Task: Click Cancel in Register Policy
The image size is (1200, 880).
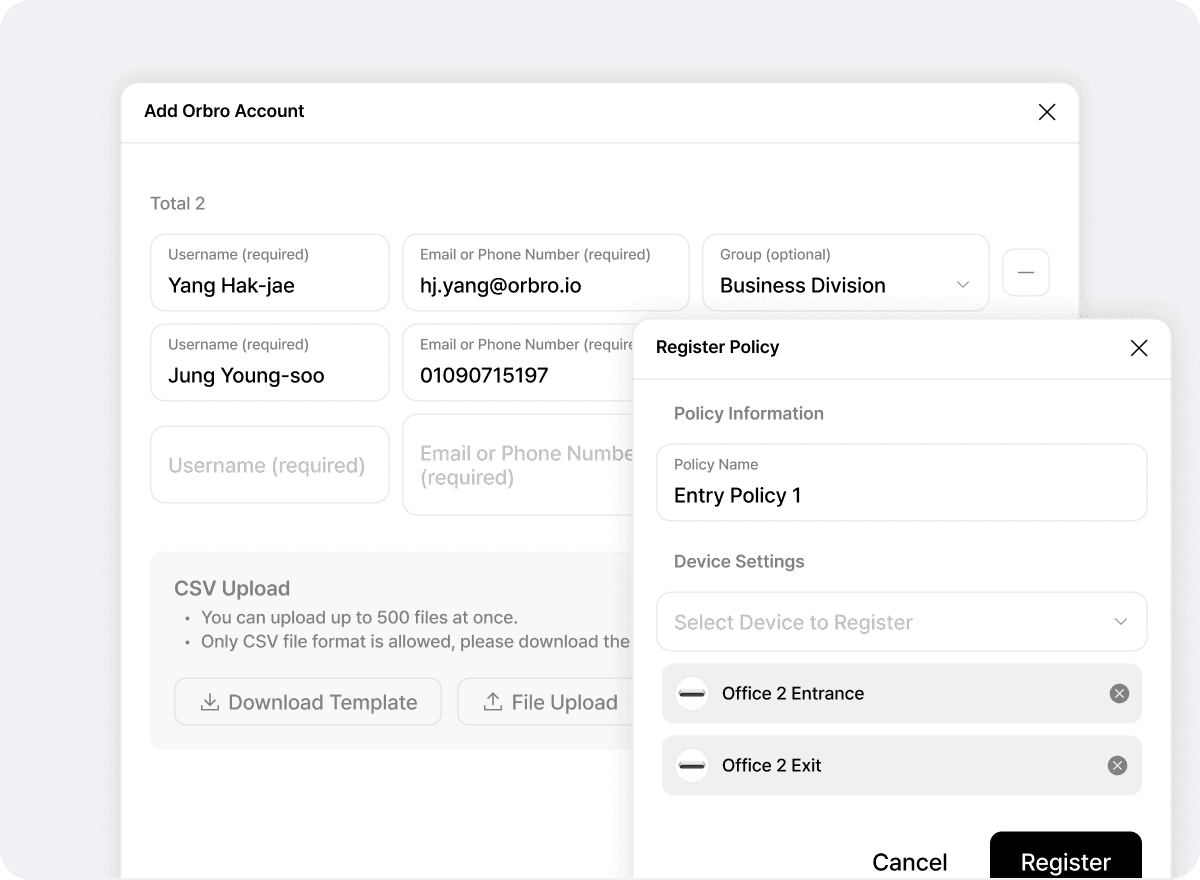Action: [909, 861]
